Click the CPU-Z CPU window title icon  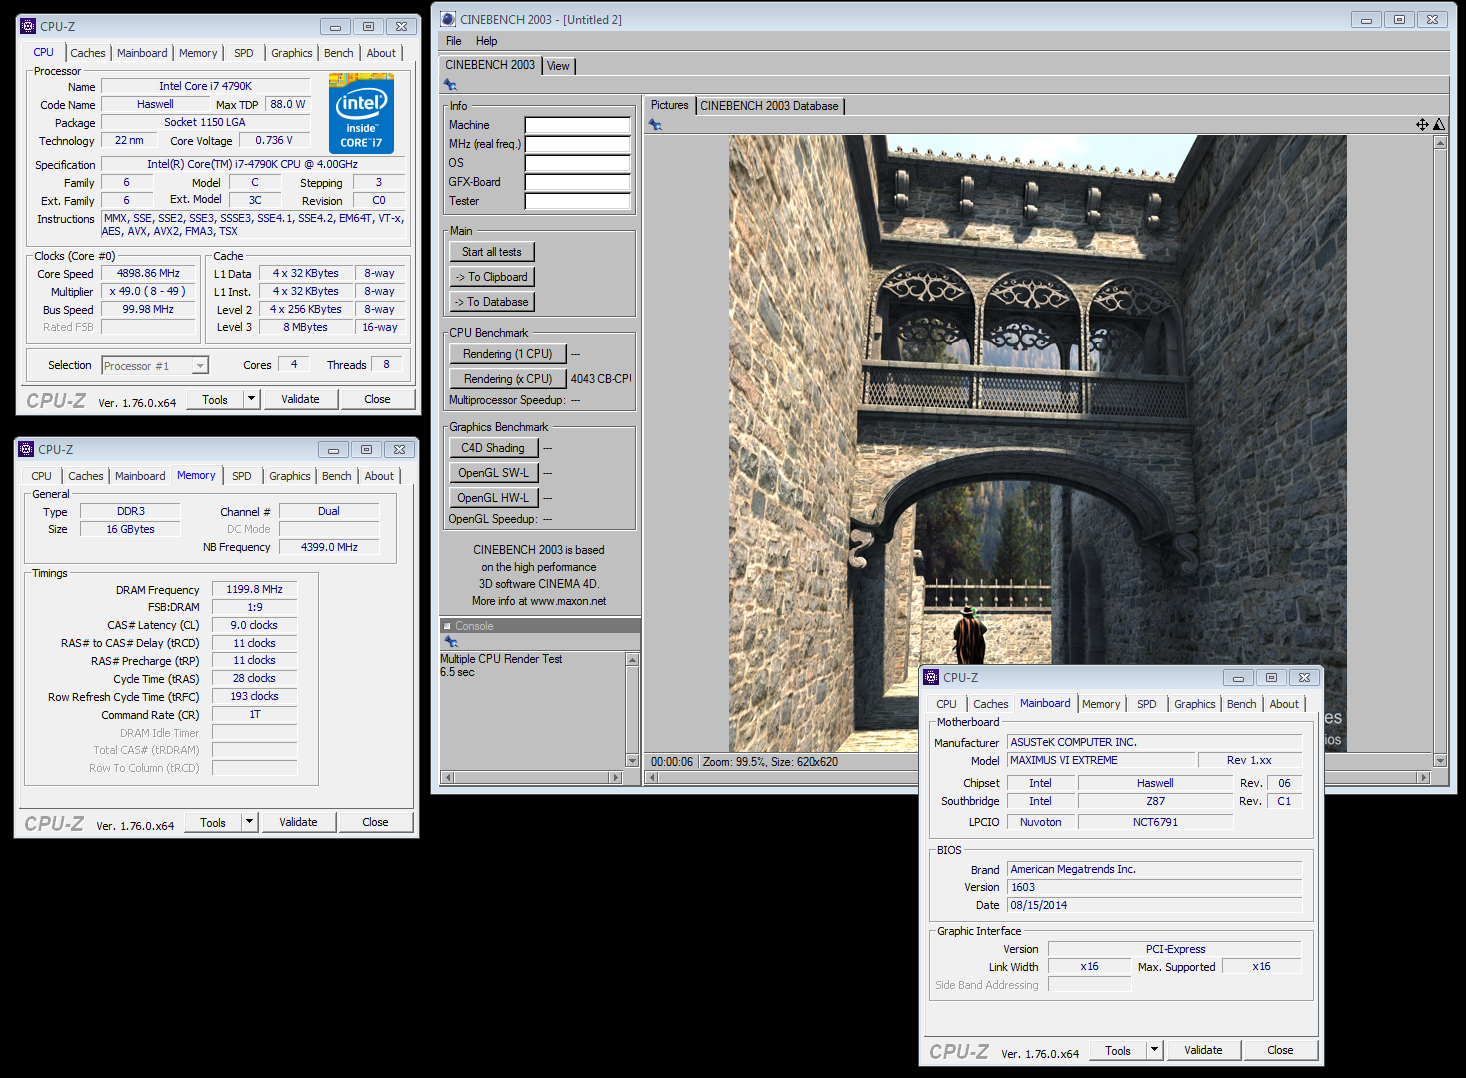click(27, 26)
